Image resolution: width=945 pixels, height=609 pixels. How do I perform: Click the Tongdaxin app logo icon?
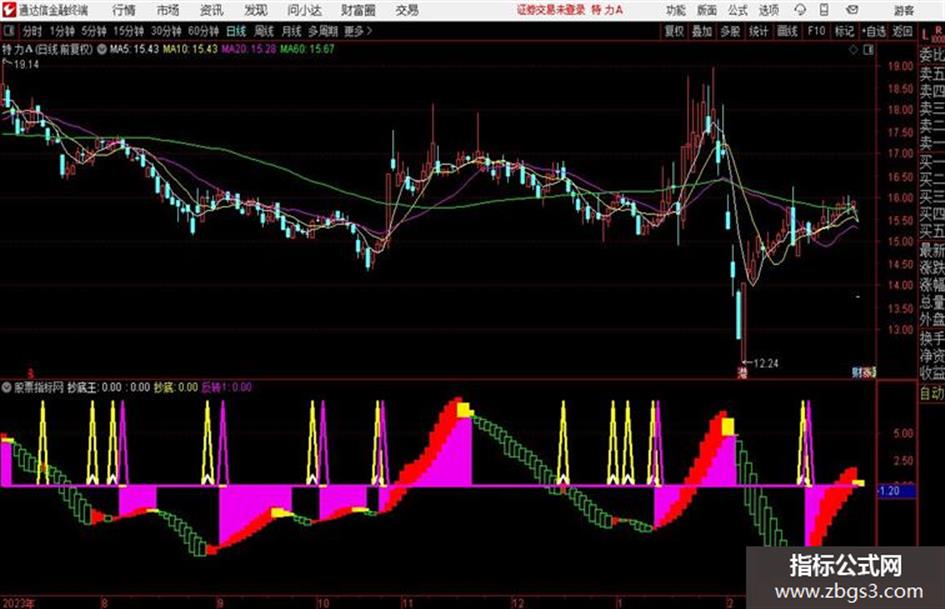point(9,10)
